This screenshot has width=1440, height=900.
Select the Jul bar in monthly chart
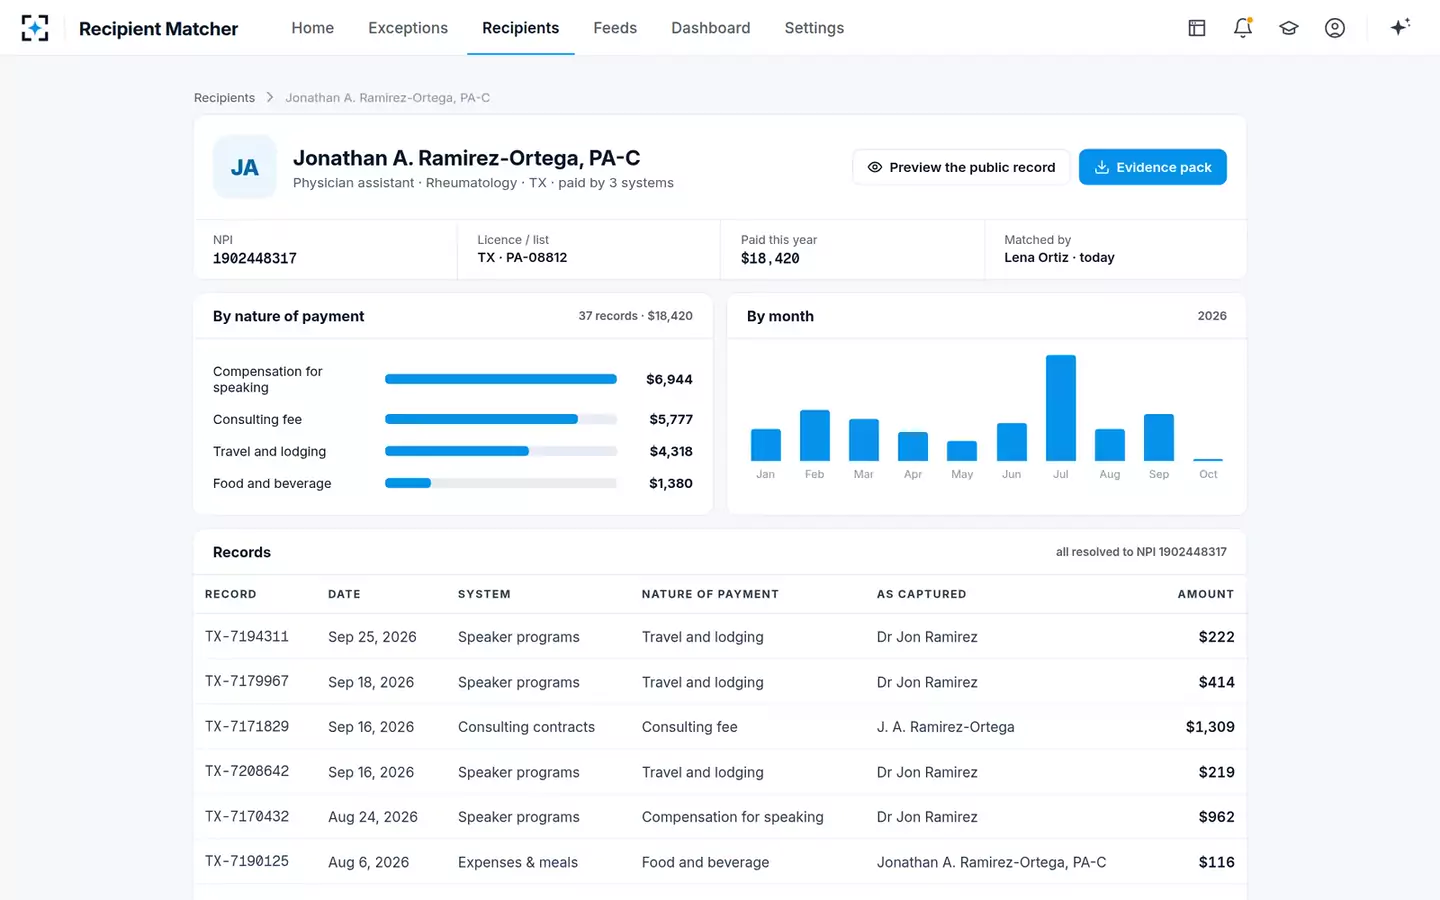[x=1061, y=408]
